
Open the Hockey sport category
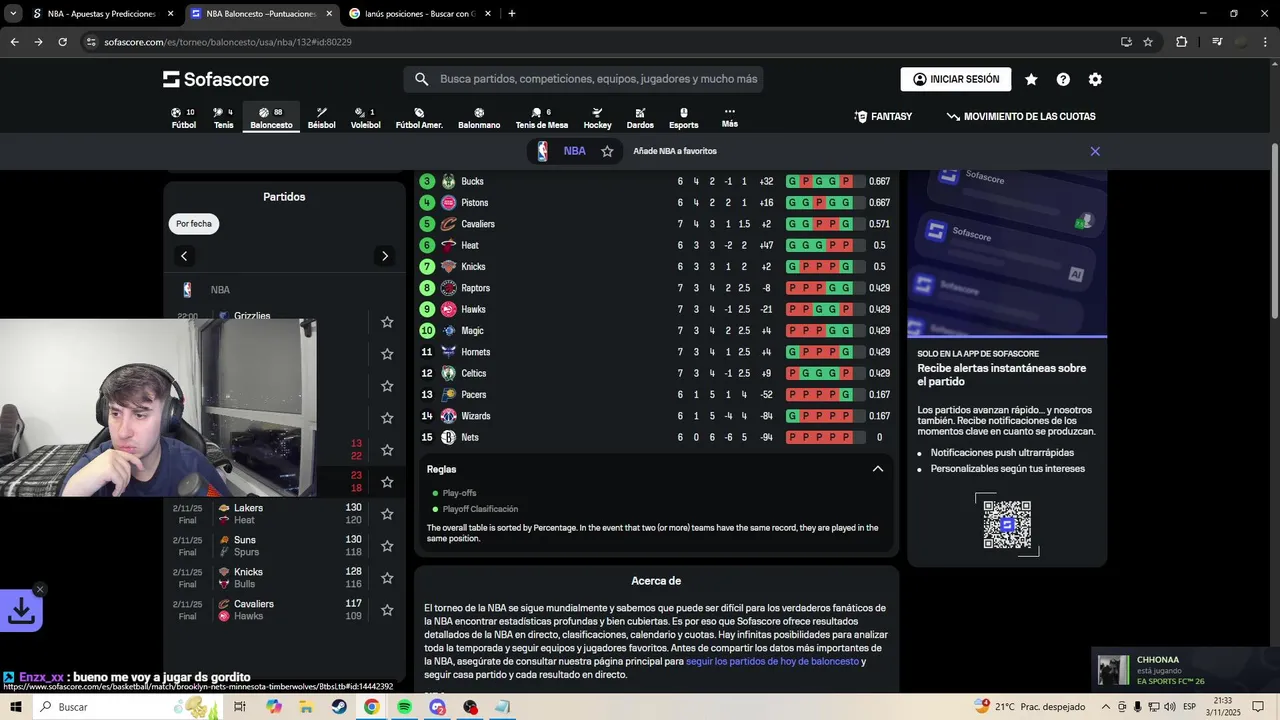597,118
